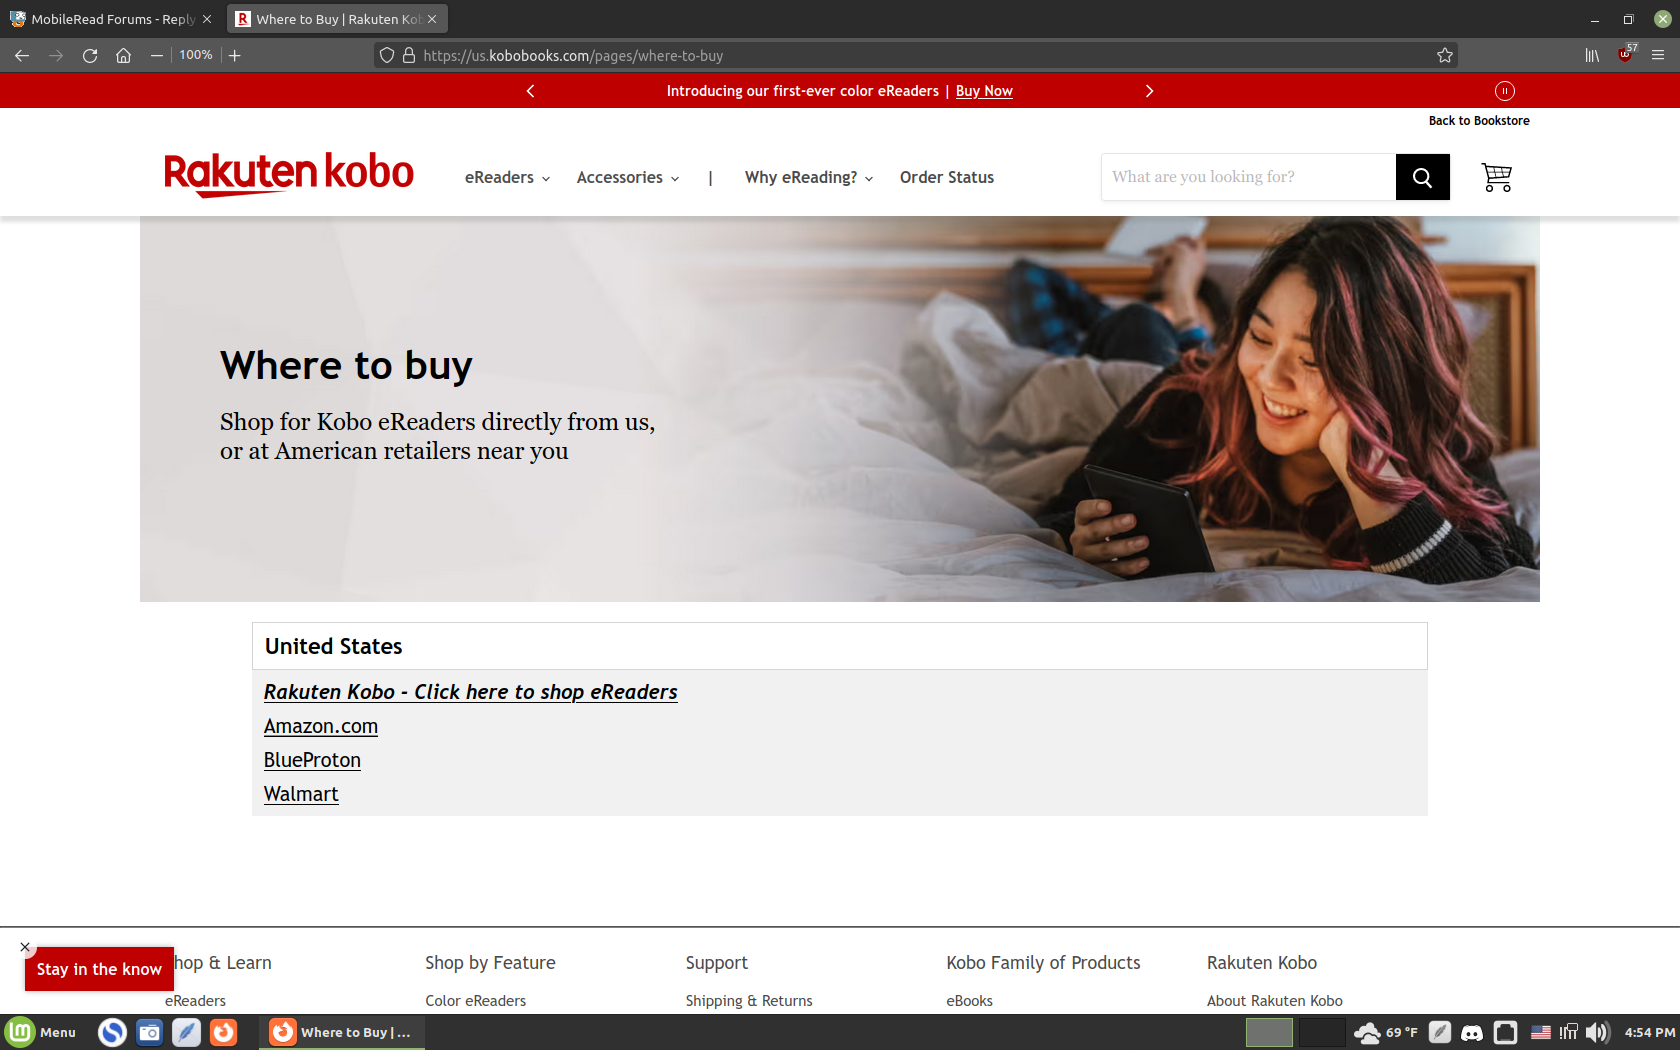This screenshot has height=1050, width=1680.
Task: Open the uBlock extension icon
Action: point(1626,55)
